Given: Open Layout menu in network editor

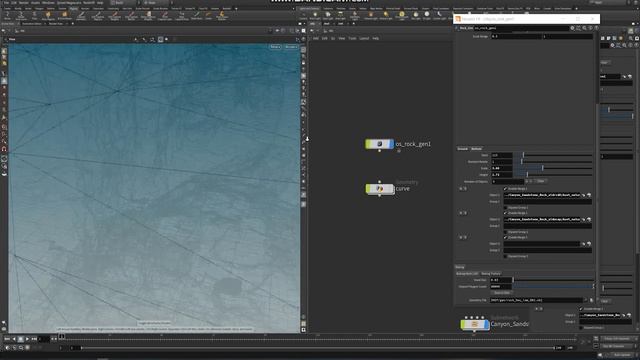Looking at the screenshot, I should [364, 38].
